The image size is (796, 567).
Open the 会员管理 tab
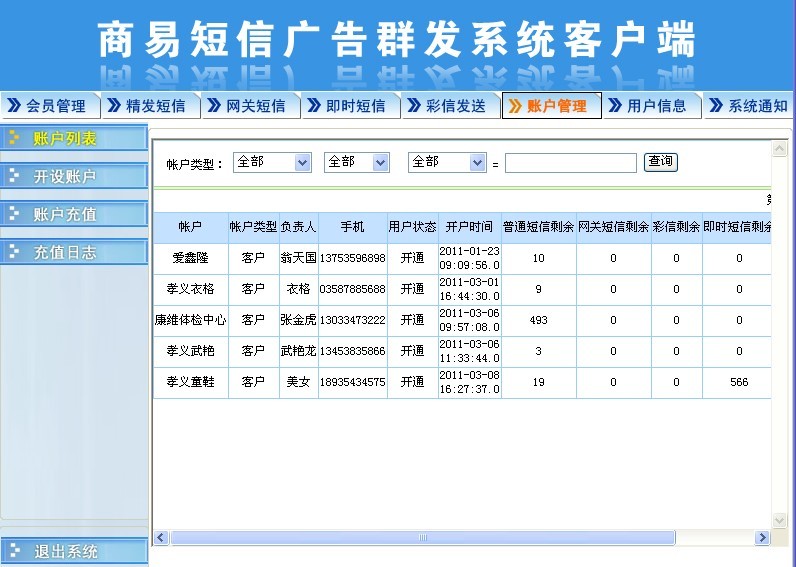[x=50, y=106]
